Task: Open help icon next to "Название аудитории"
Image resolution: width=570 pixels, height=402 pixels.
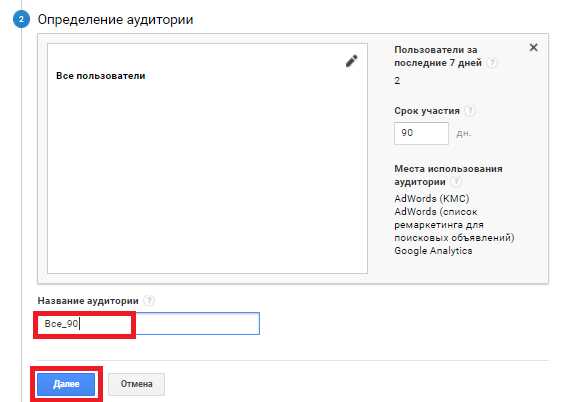Action: tap(149, 301)
